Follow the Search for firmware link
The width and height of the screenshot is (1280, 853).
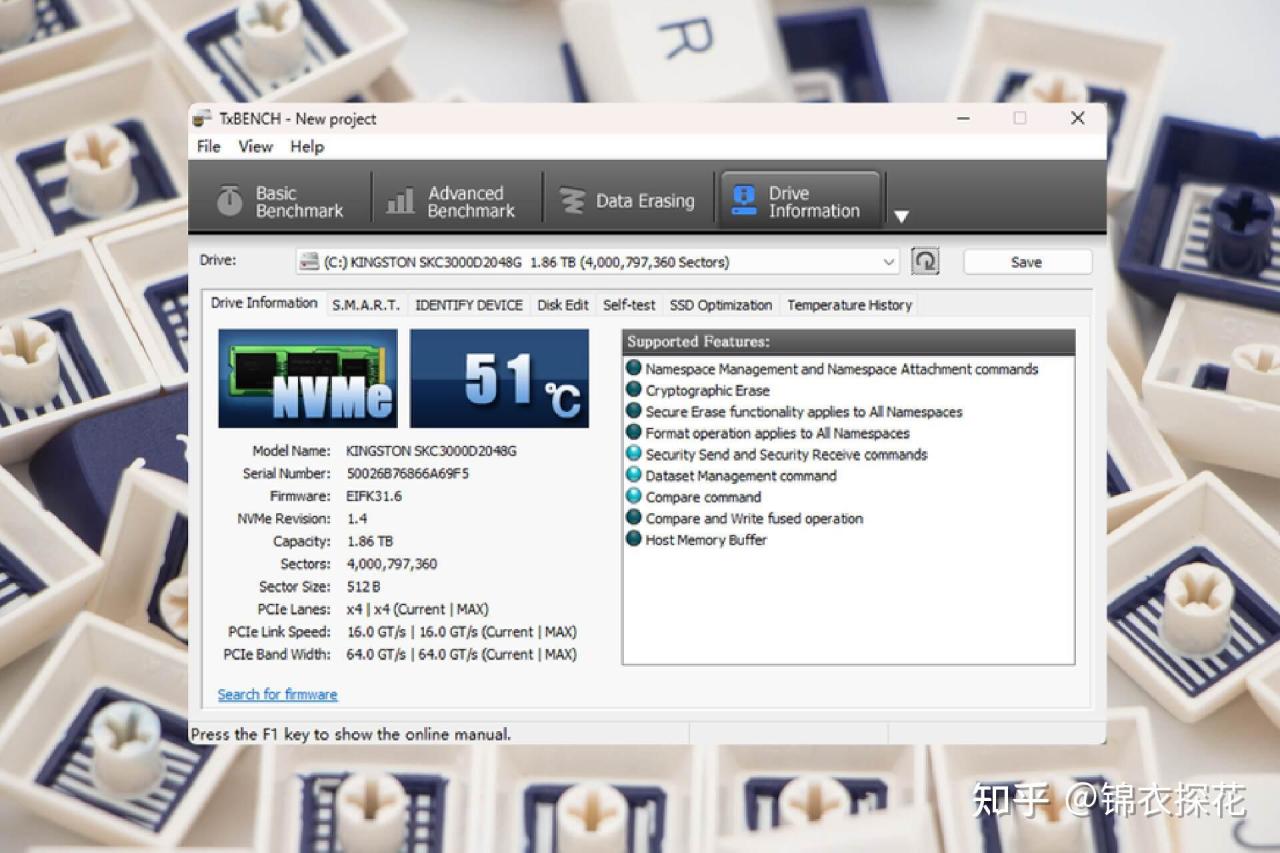click(x=277, y=694)
